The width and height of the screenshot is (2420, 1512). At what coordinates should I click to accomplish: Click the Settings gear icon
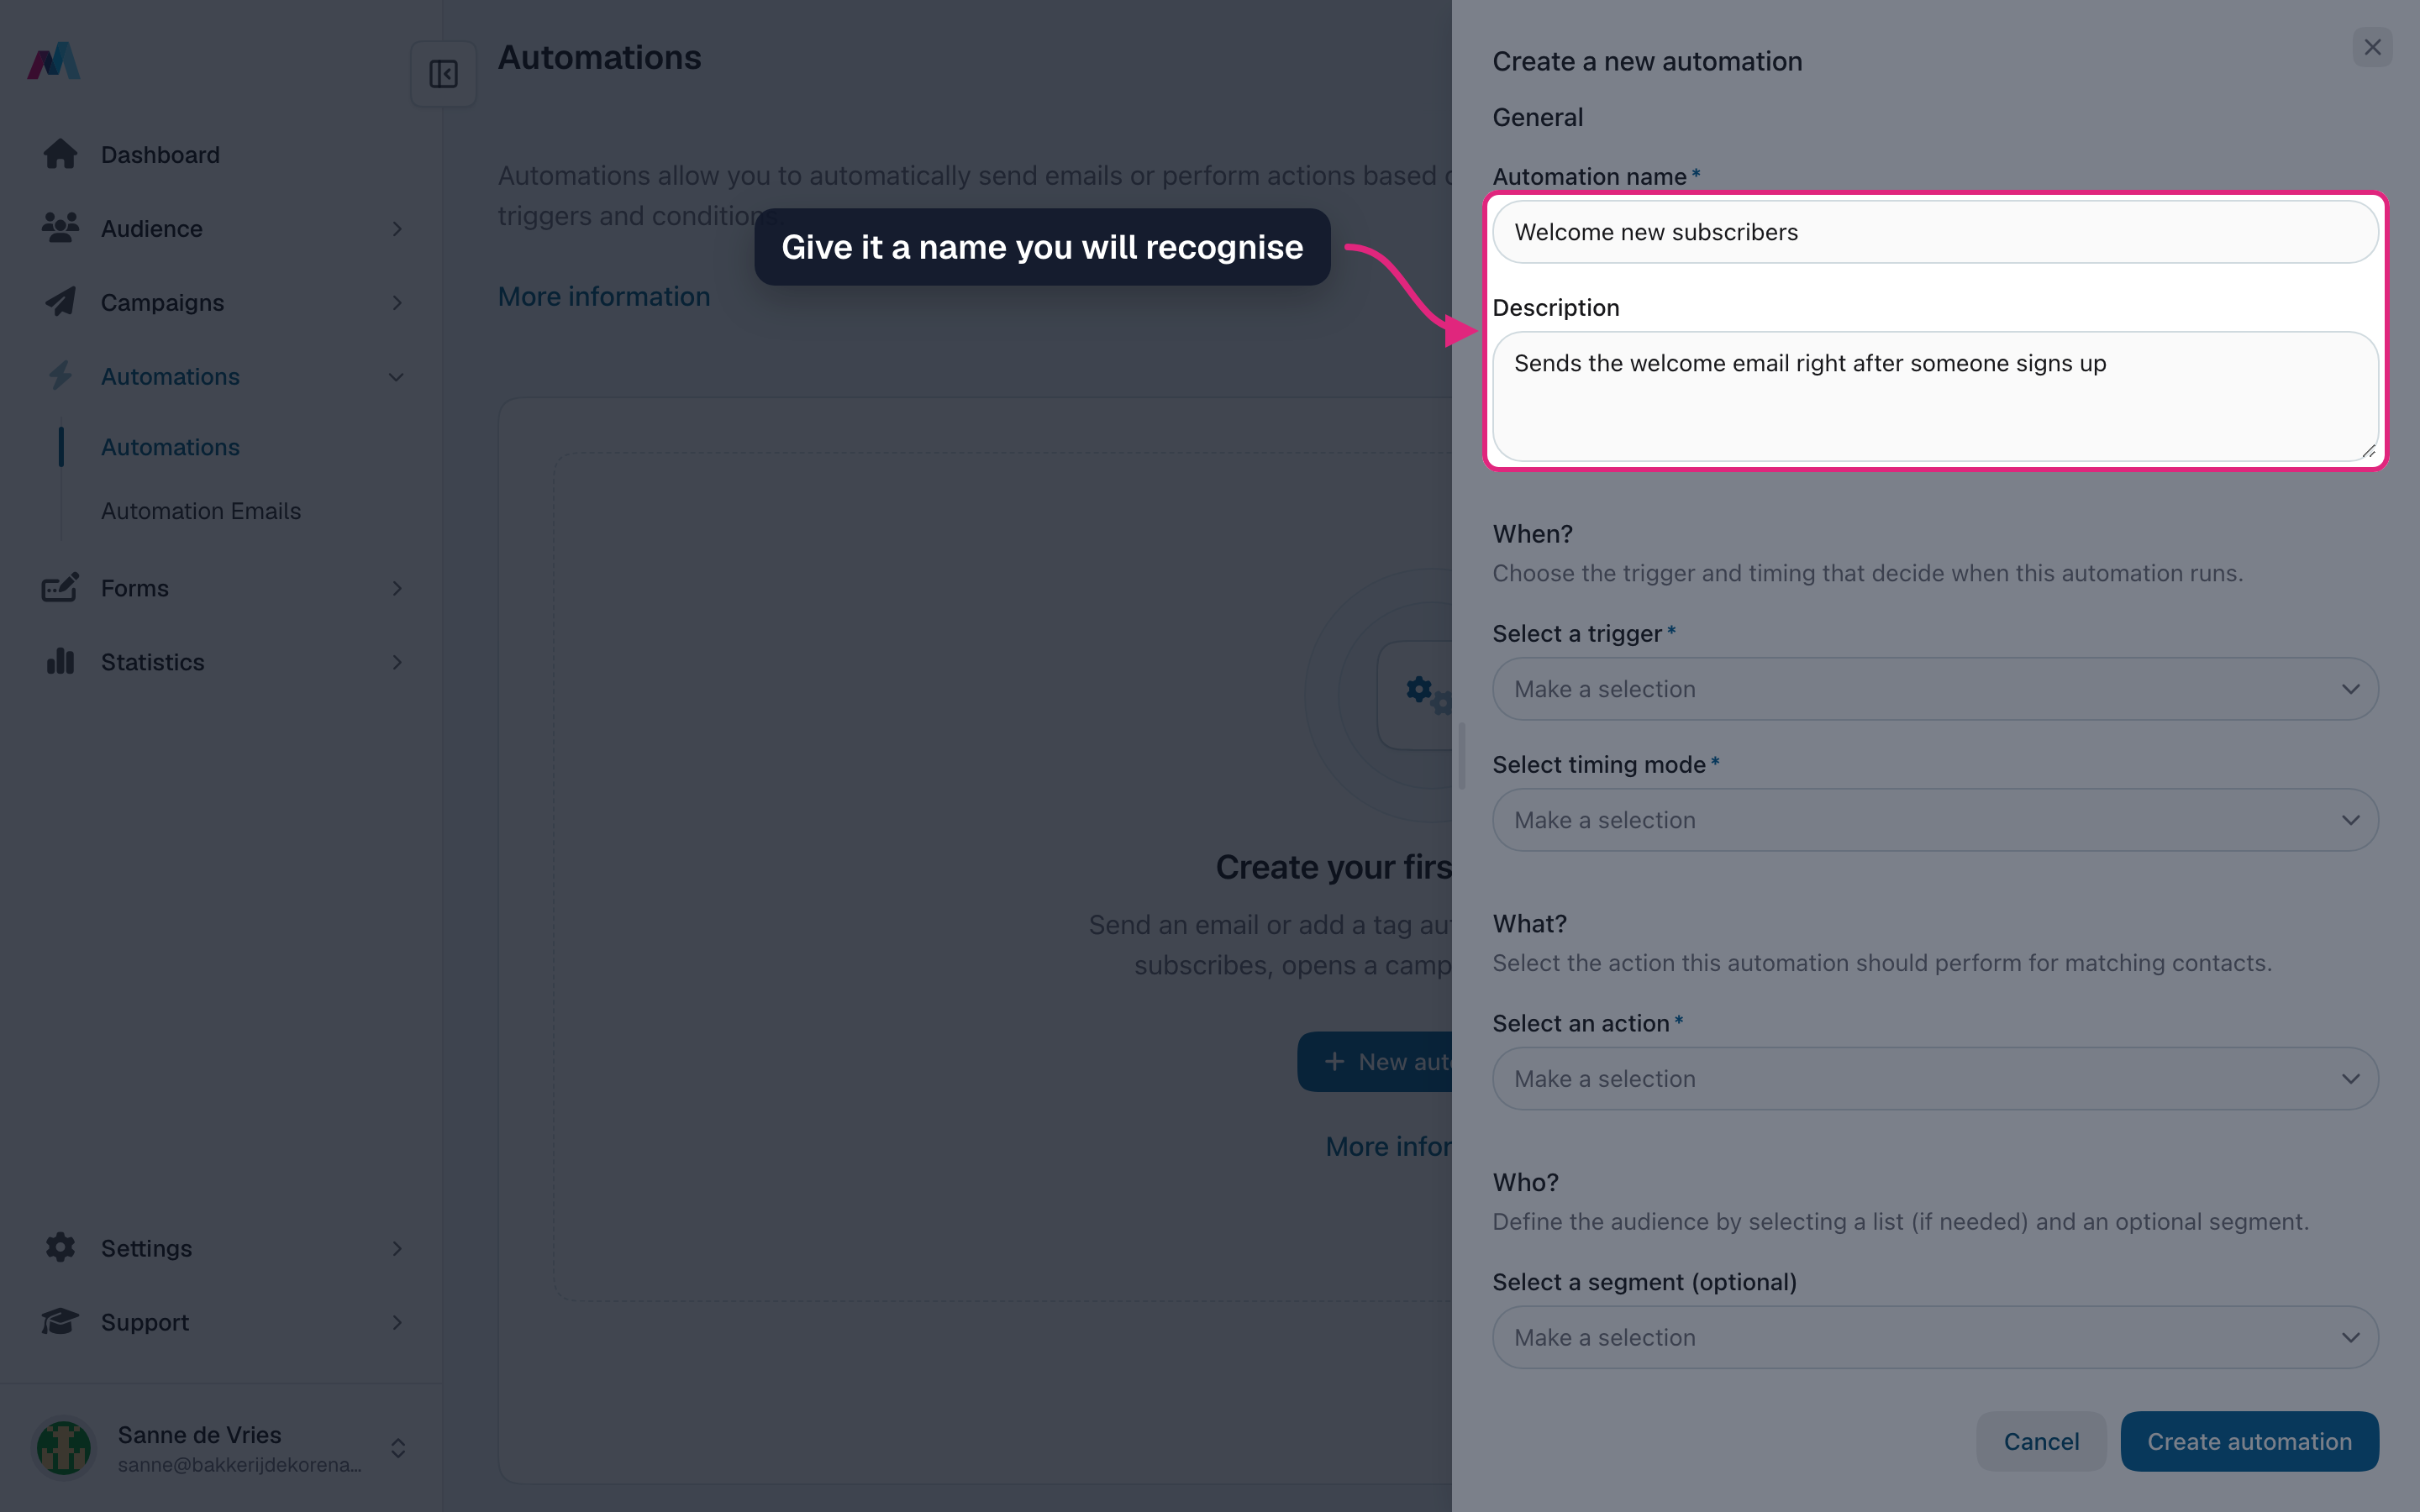pos(60,1247)
